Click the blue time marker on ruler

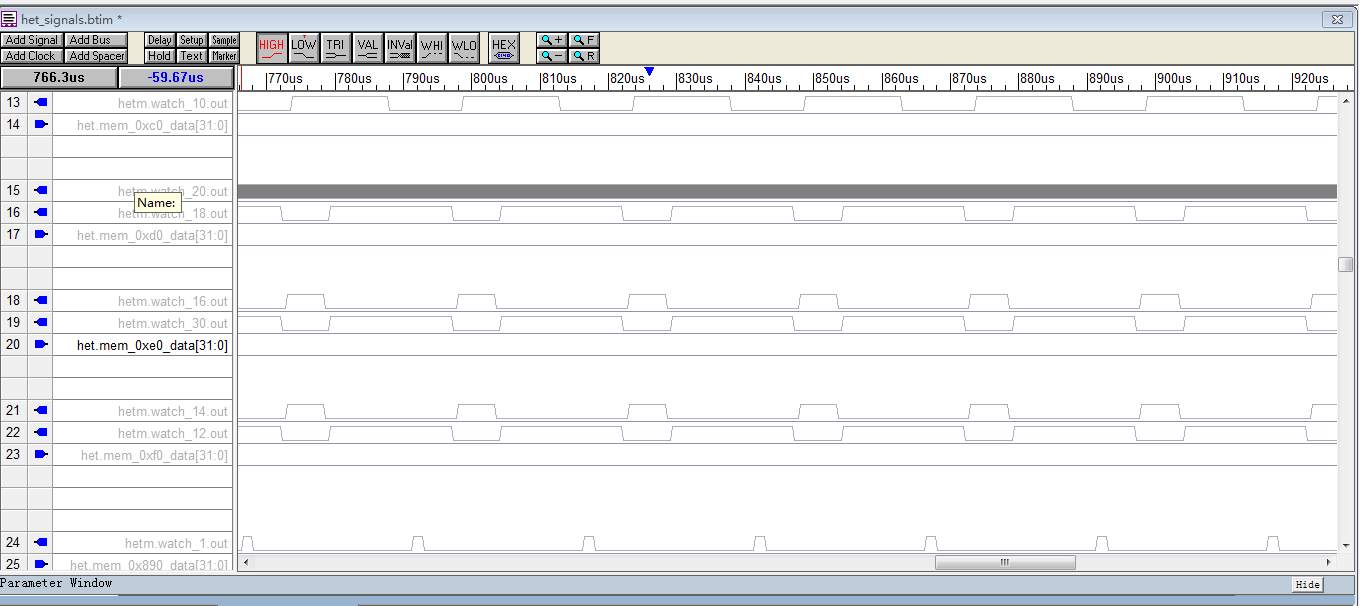(x=649, y=71)
